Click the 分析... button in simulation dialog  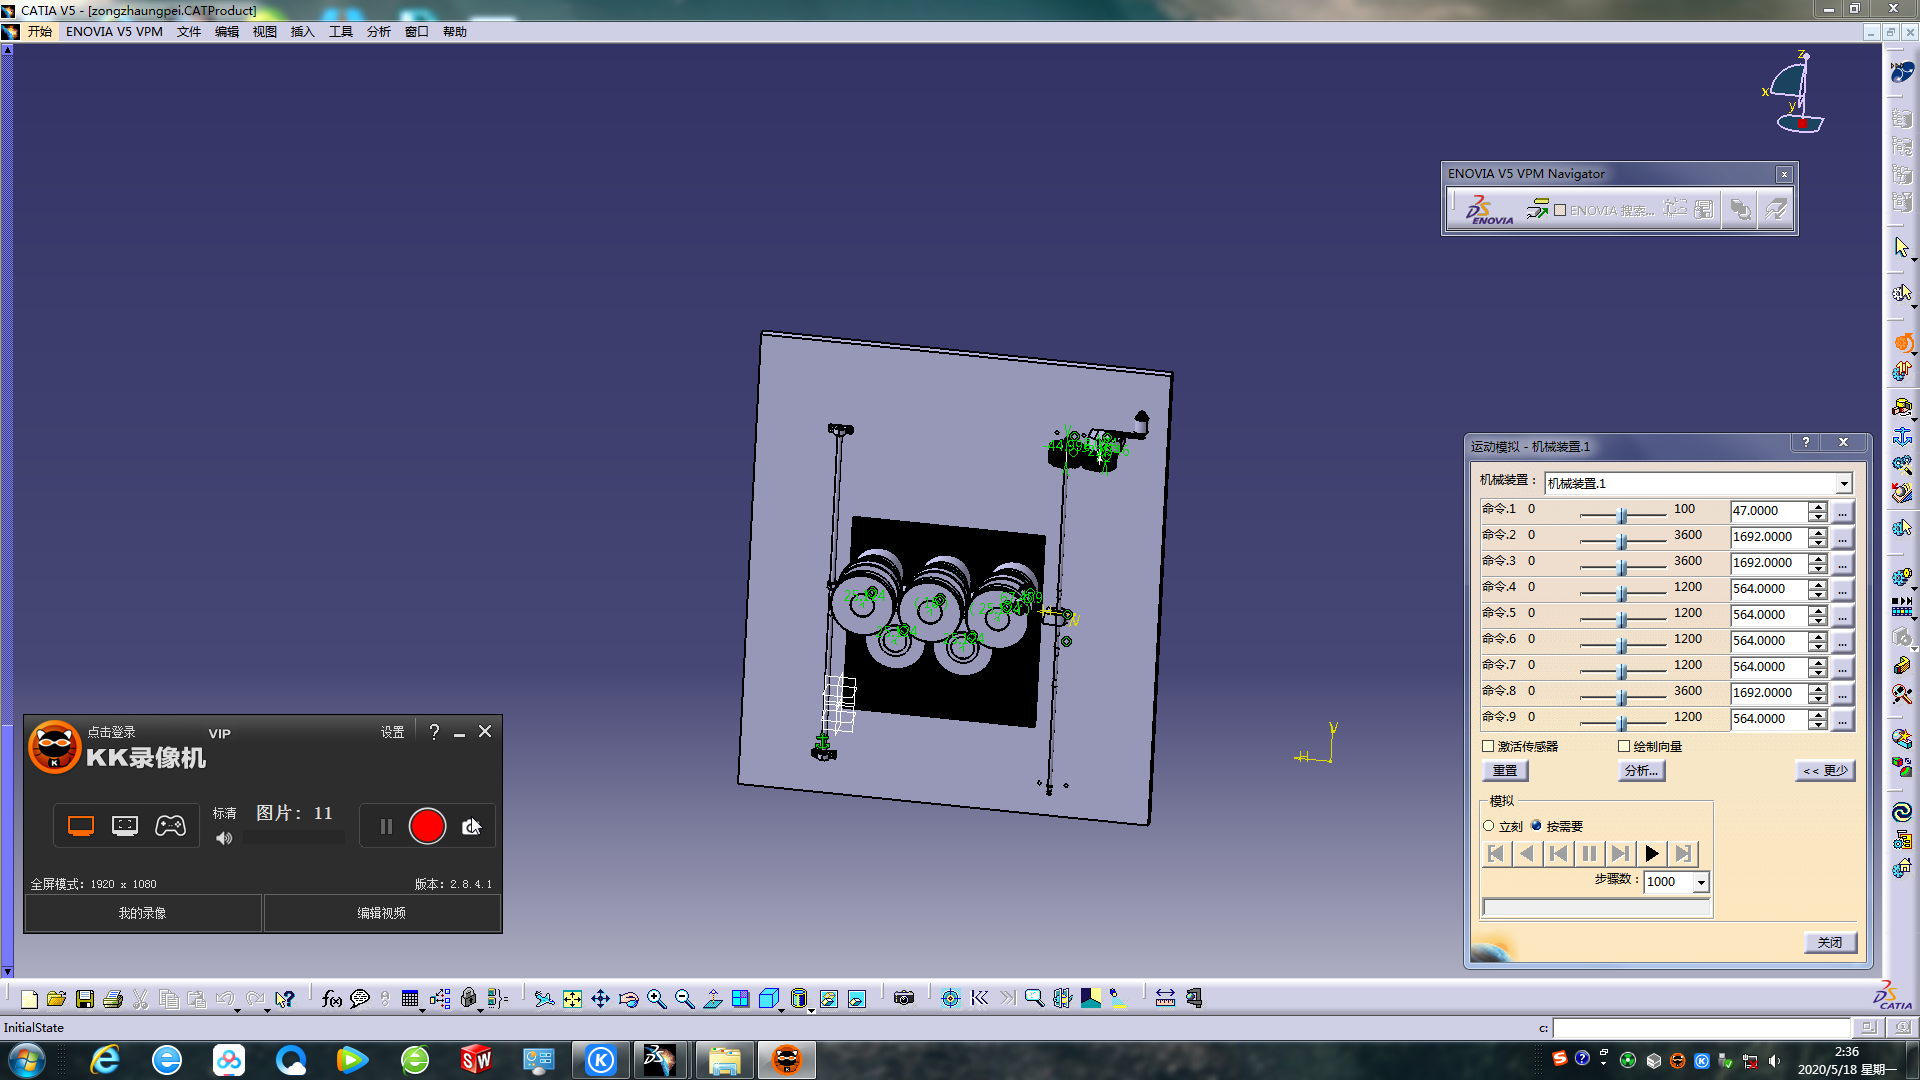pos(1641,771)
